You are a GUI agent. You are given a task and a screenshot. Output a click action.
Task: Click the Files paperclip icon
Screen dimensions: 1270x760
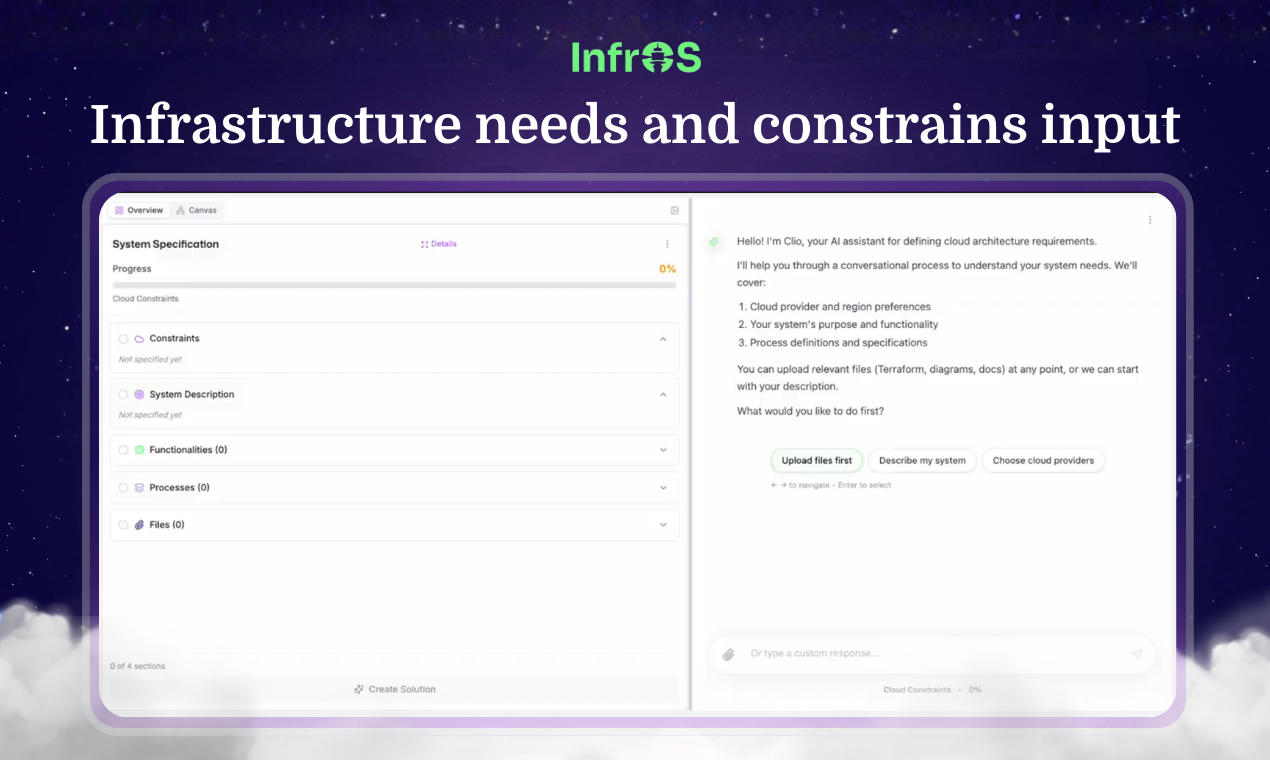point(139,525)
